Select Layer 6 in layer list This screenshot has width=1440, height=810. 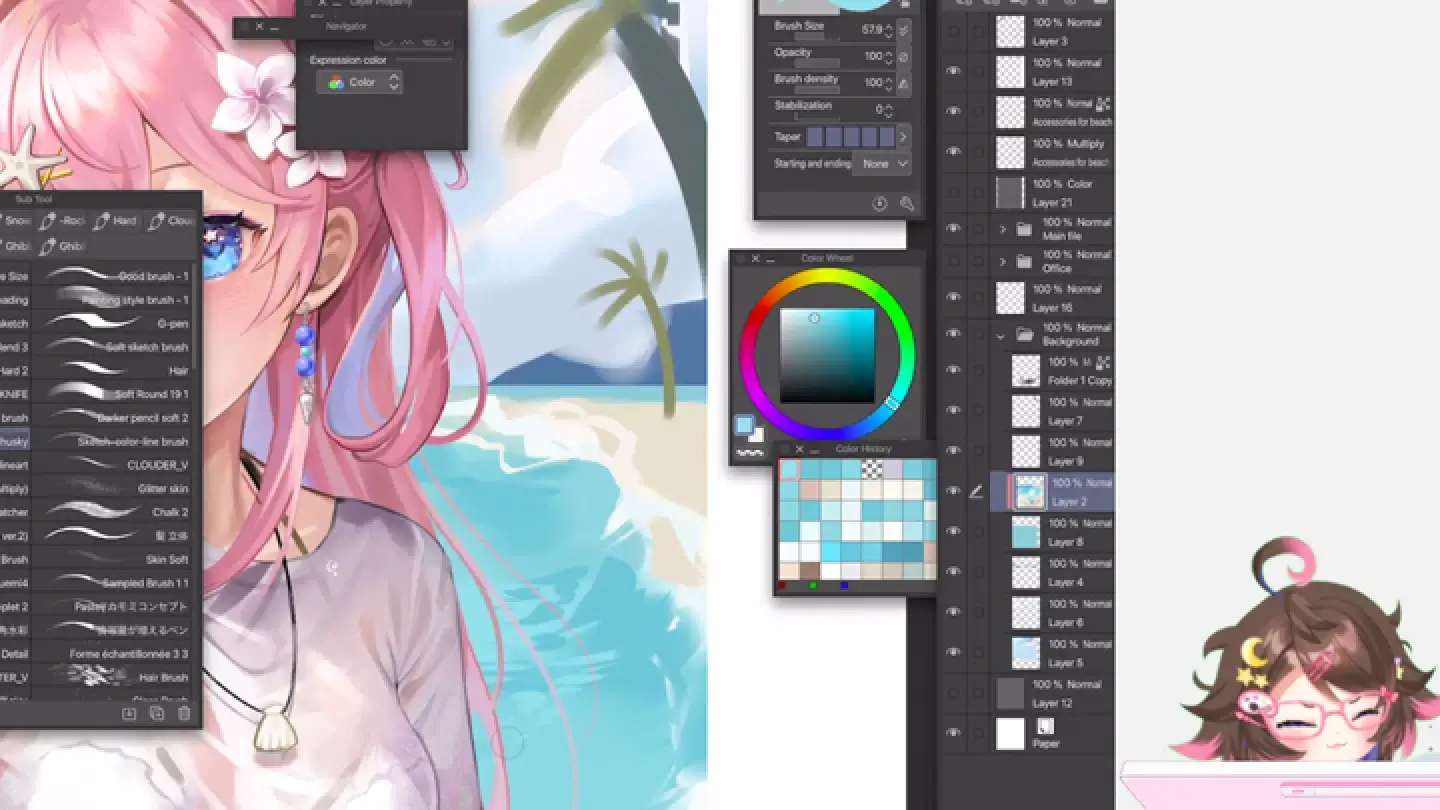coord(1051,612)
